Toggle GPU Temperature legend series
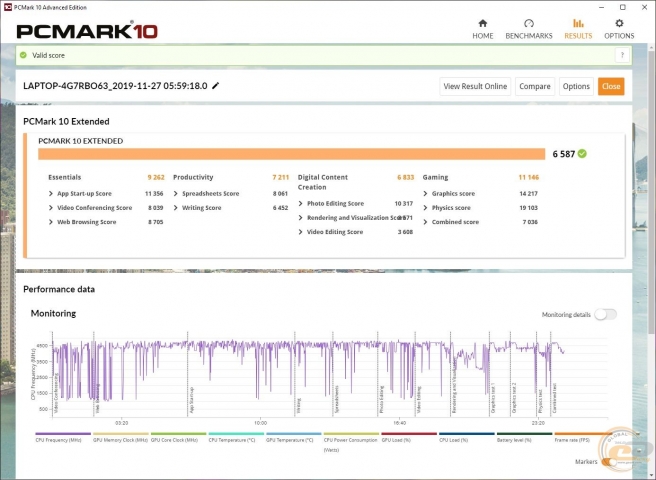This screenshot has width=656, height=480. click(x=294, y=438)
